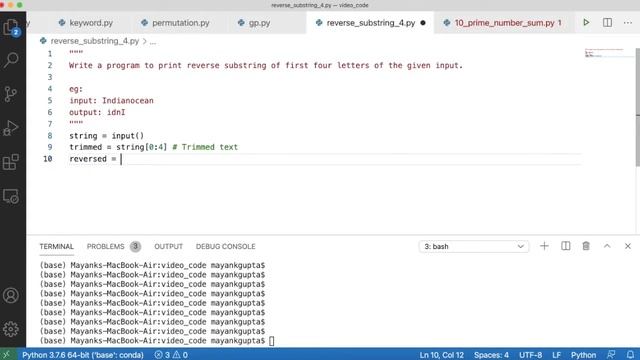This screenshot has height=360, width=640.
Task: Select reverse_substring_4.py editor tab
Action: (x=370, y=23)
